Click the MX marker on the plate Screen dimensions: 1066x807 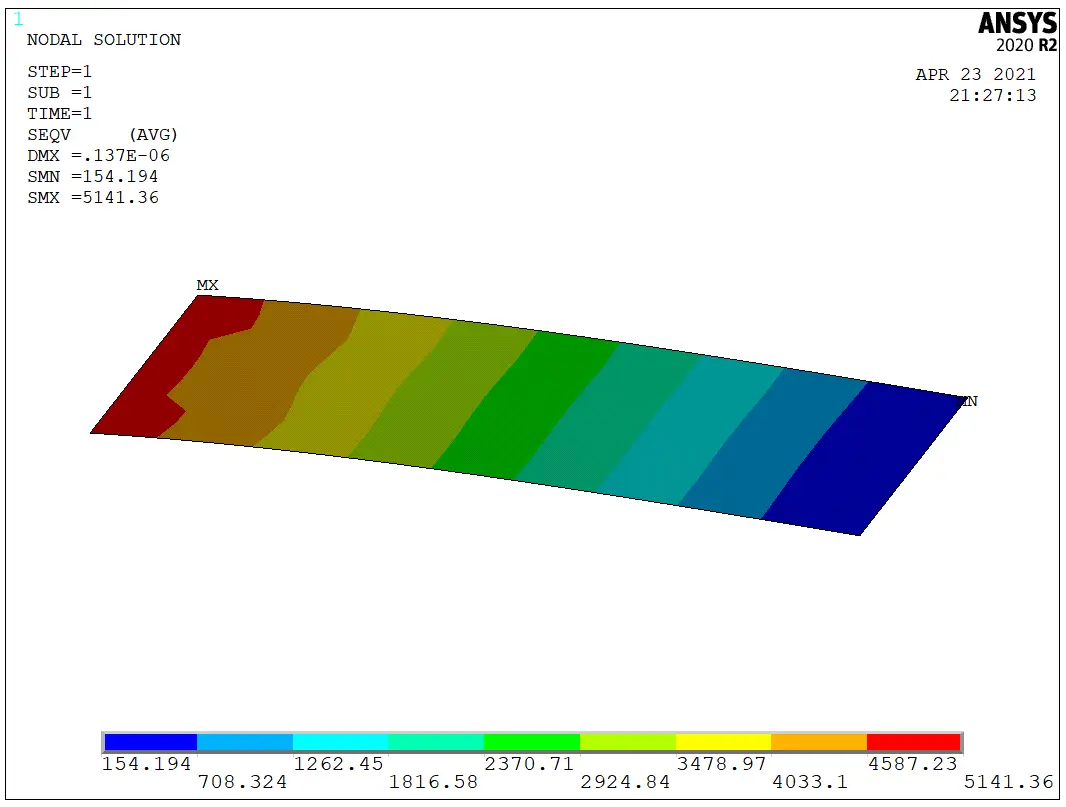[207, 285]
